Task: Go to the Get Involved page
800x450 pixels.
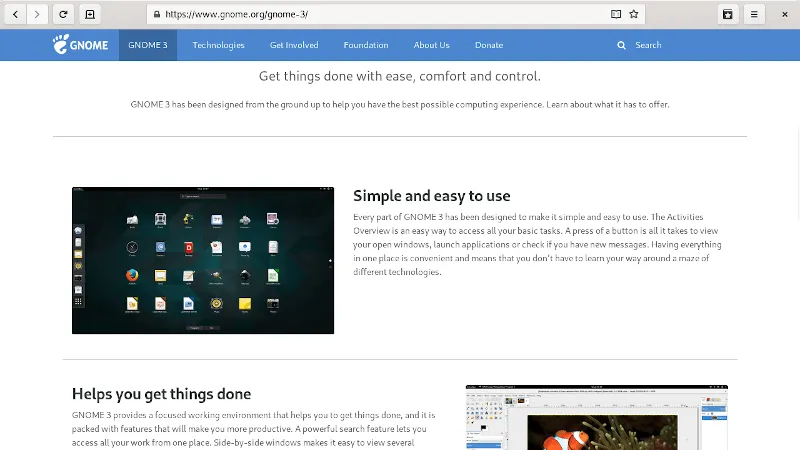Action: (294, 45)
